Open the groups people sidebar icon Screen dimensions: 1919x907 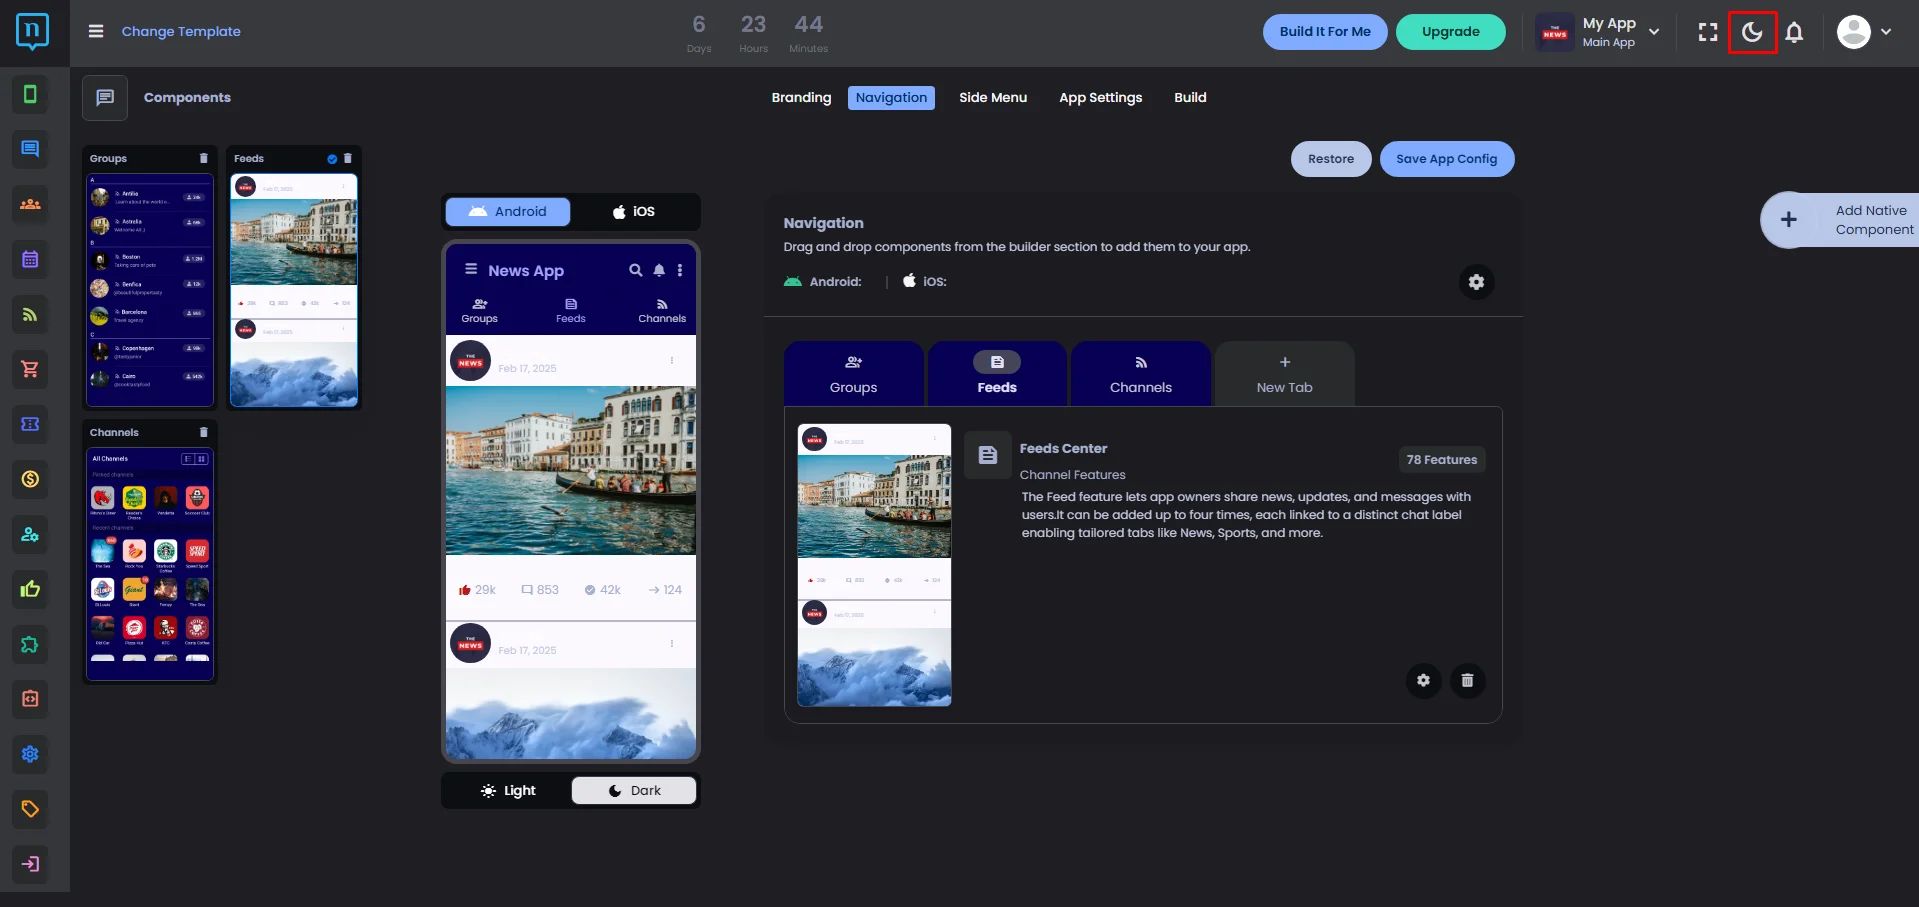click(x=30, y=204)
